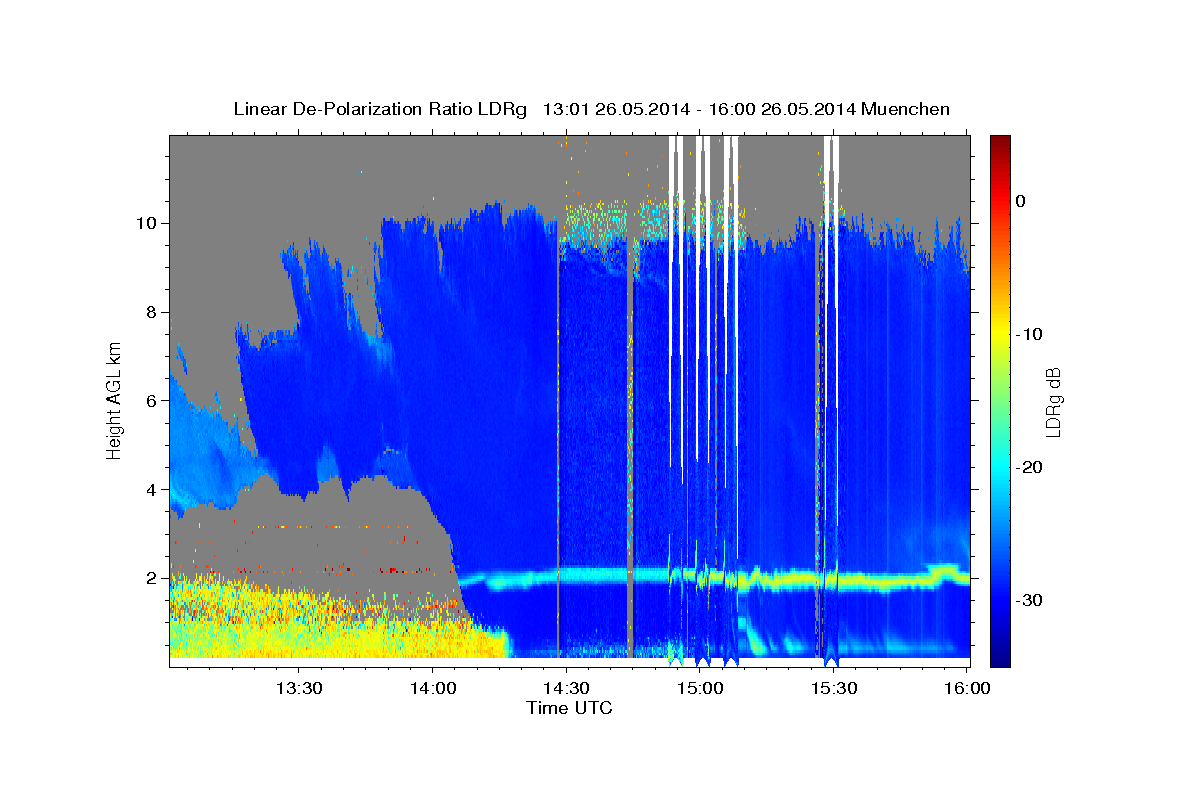
Task: Click the "LDRg dB" colorbar label
Action: (x=1053, y=402)
